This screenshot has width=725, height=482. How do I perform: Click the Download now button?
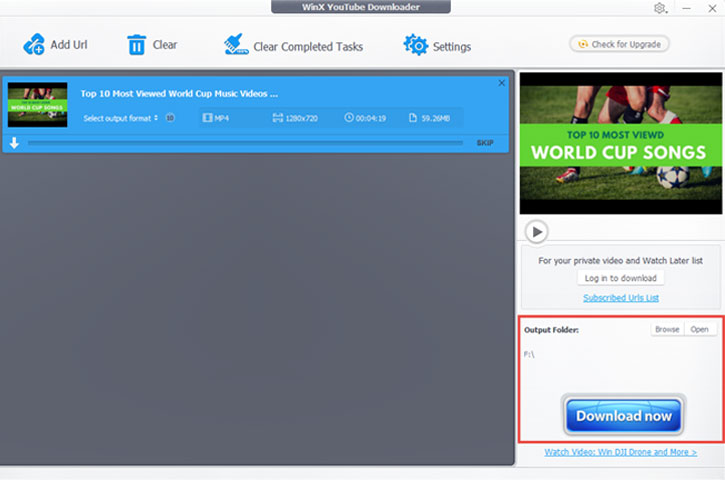tap(624, 416)
